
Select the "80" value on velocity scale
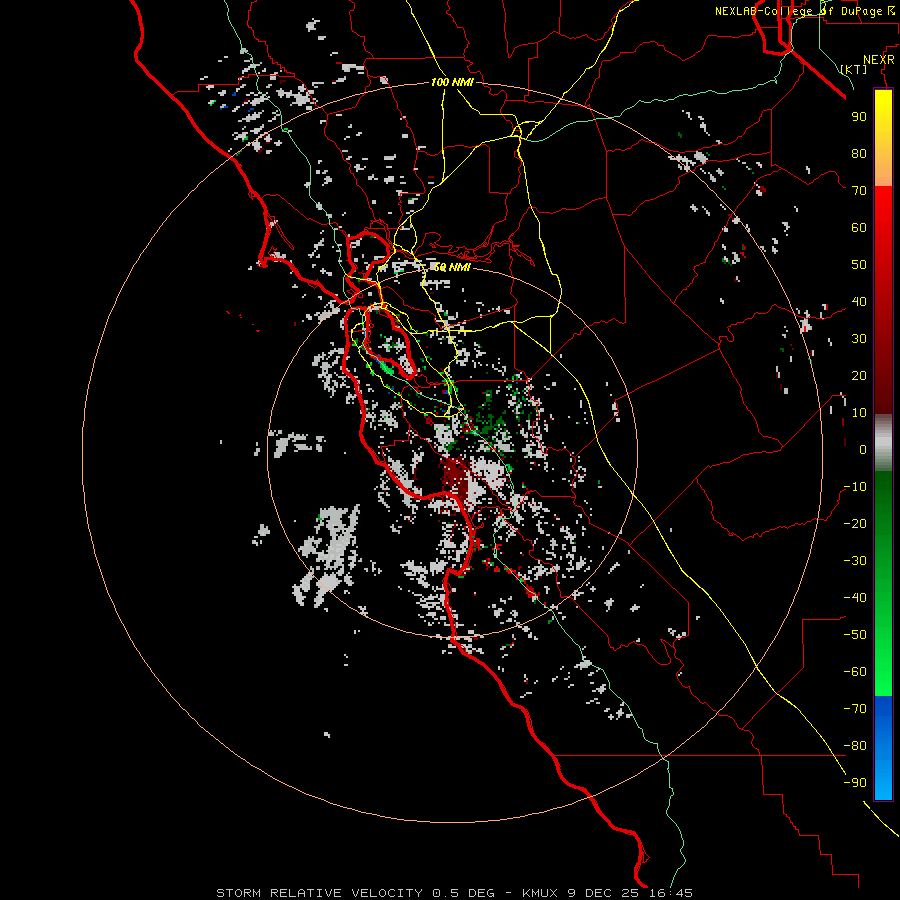tap(859, 153)
